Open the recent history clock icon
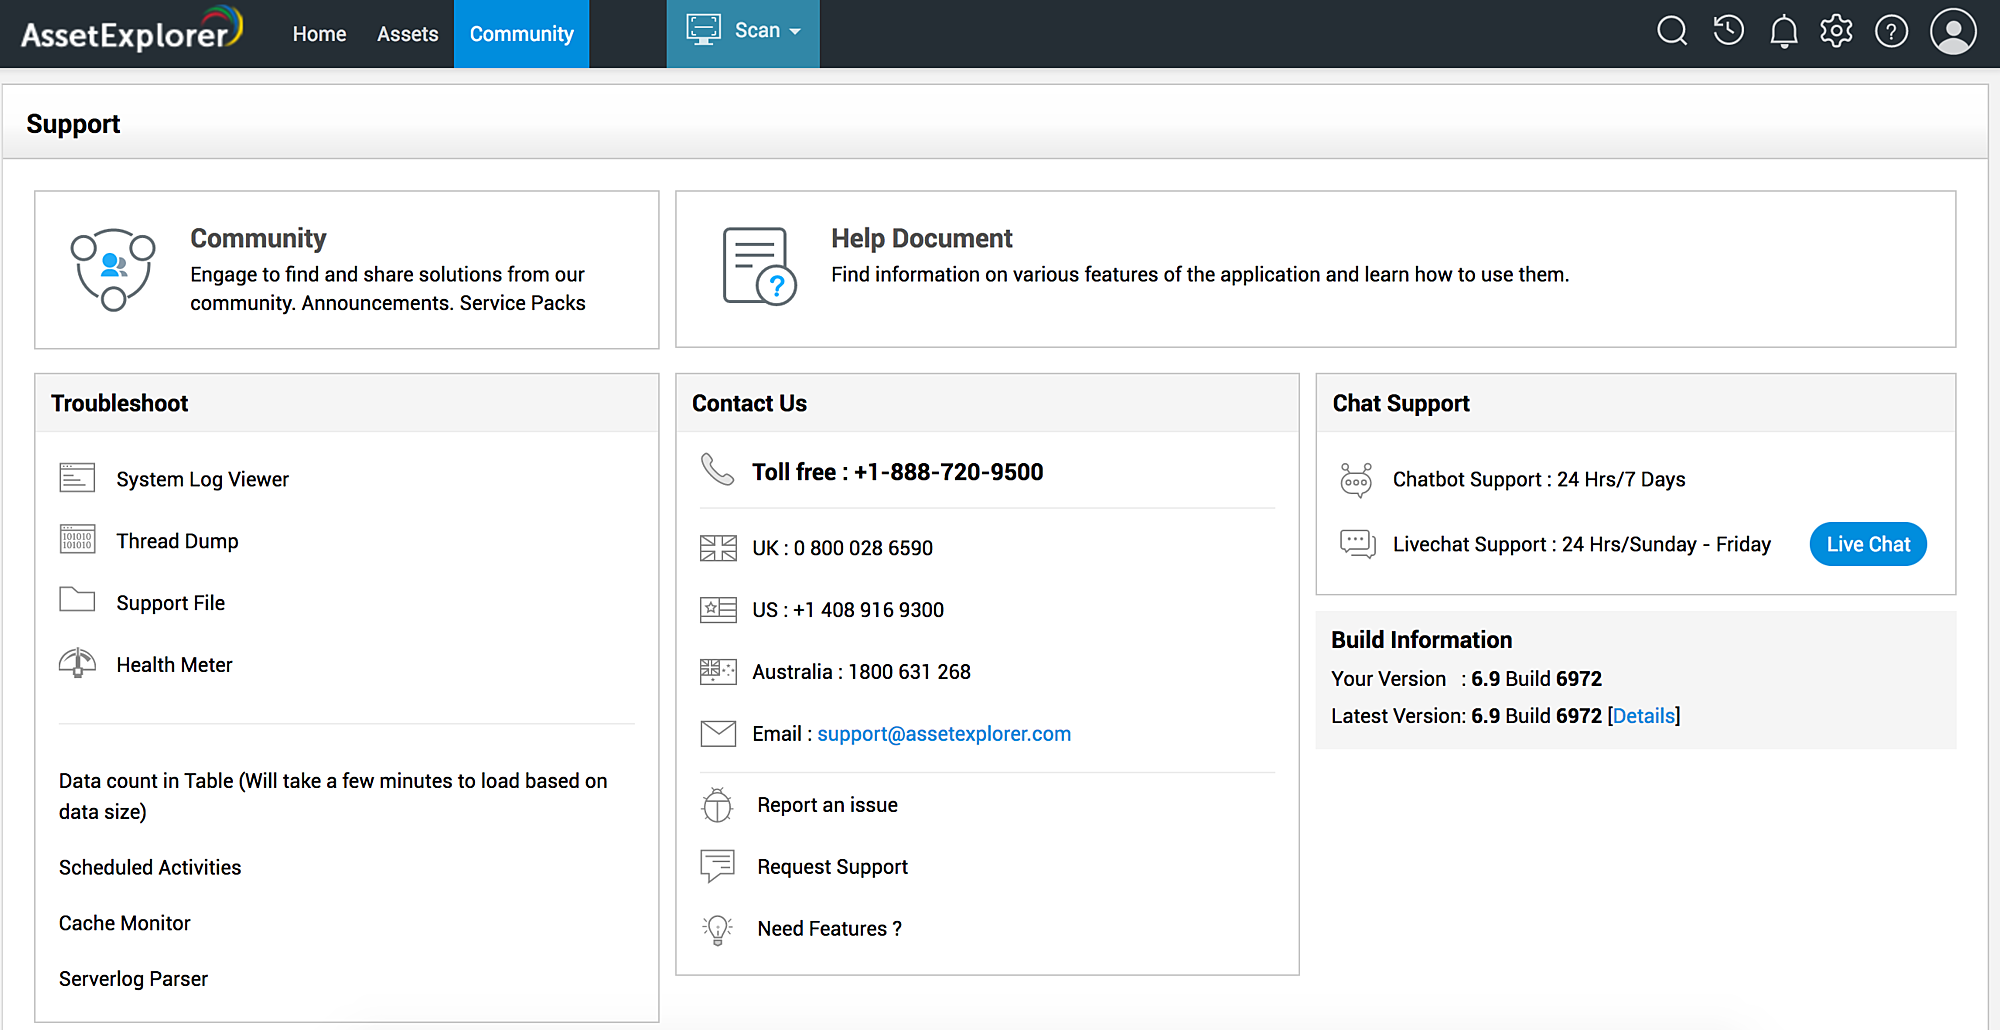Image resolution: width=2000 pixels, height=1030 pixels. coord(1728,32)
